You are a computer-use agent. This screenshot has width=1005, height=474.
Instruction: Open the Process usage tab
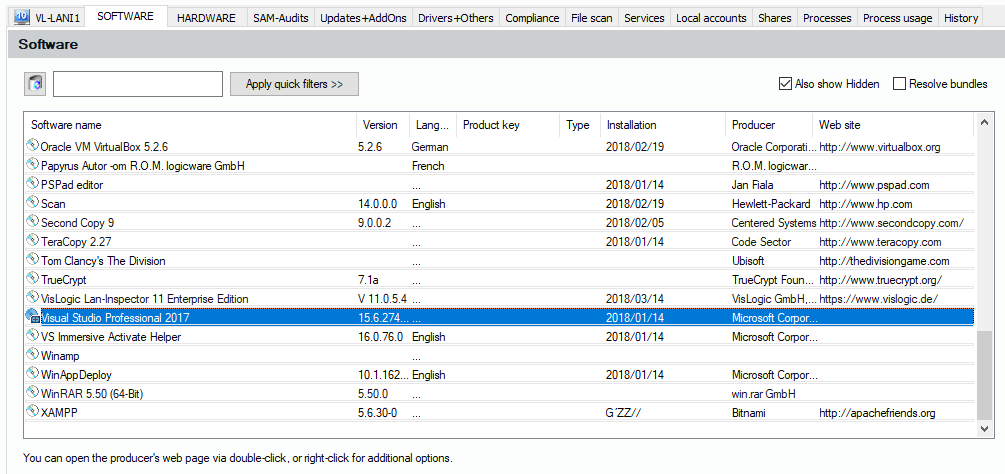point(897,18)
